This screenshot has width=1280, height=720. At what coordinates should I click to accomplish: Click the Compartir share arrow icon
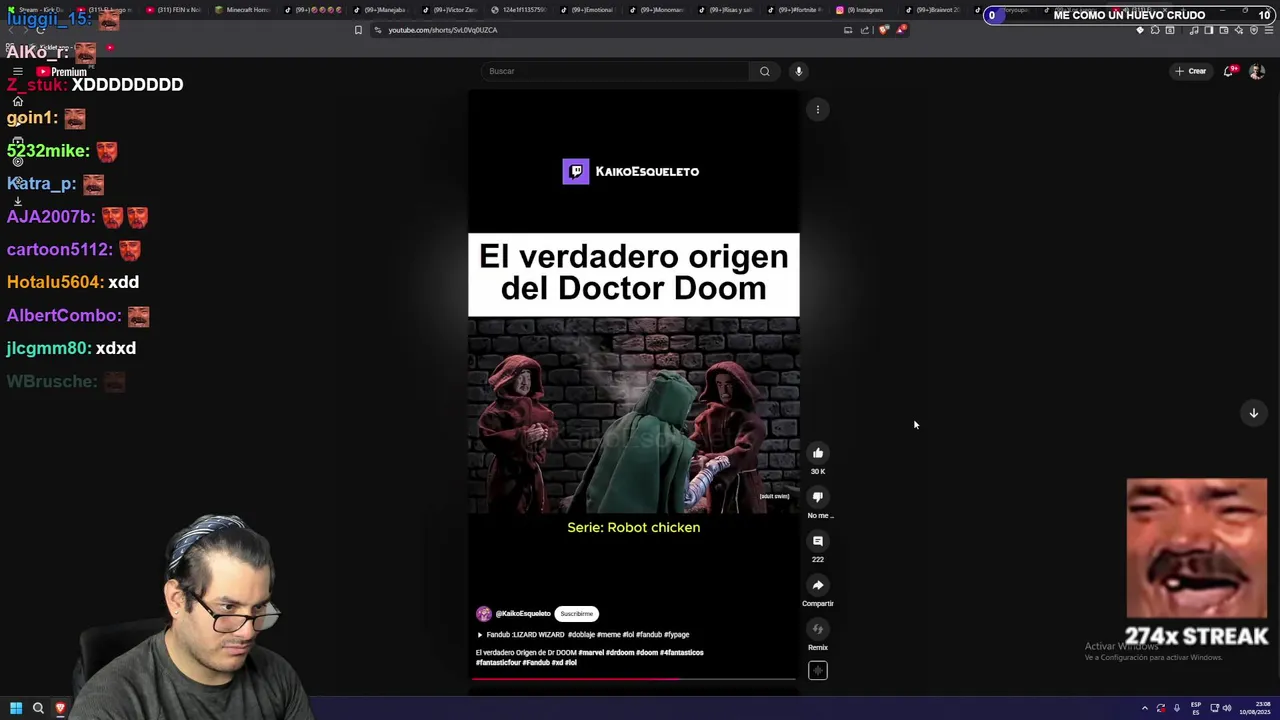coord(818,585)
